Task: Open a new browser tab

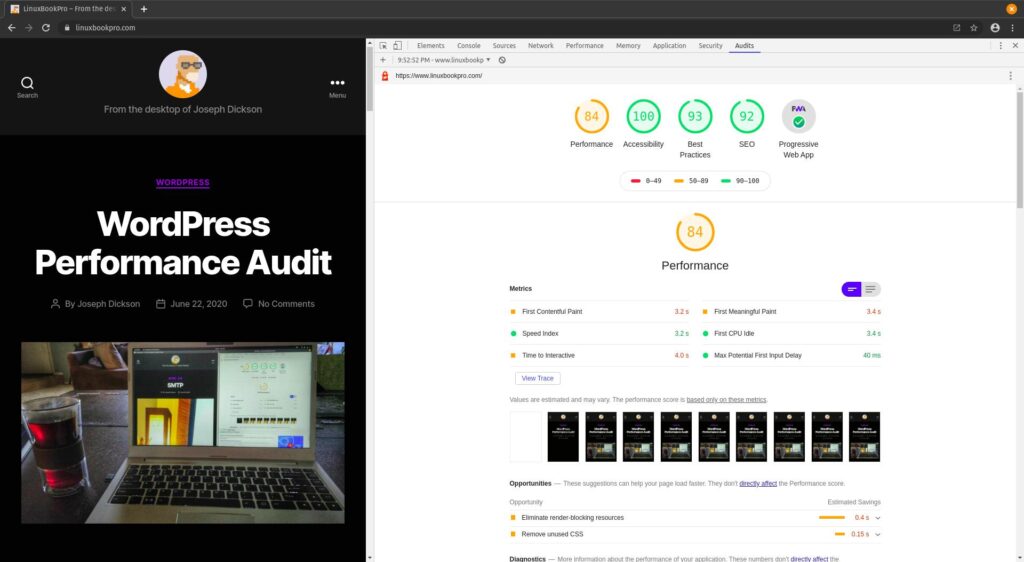Action: [144, 9]
